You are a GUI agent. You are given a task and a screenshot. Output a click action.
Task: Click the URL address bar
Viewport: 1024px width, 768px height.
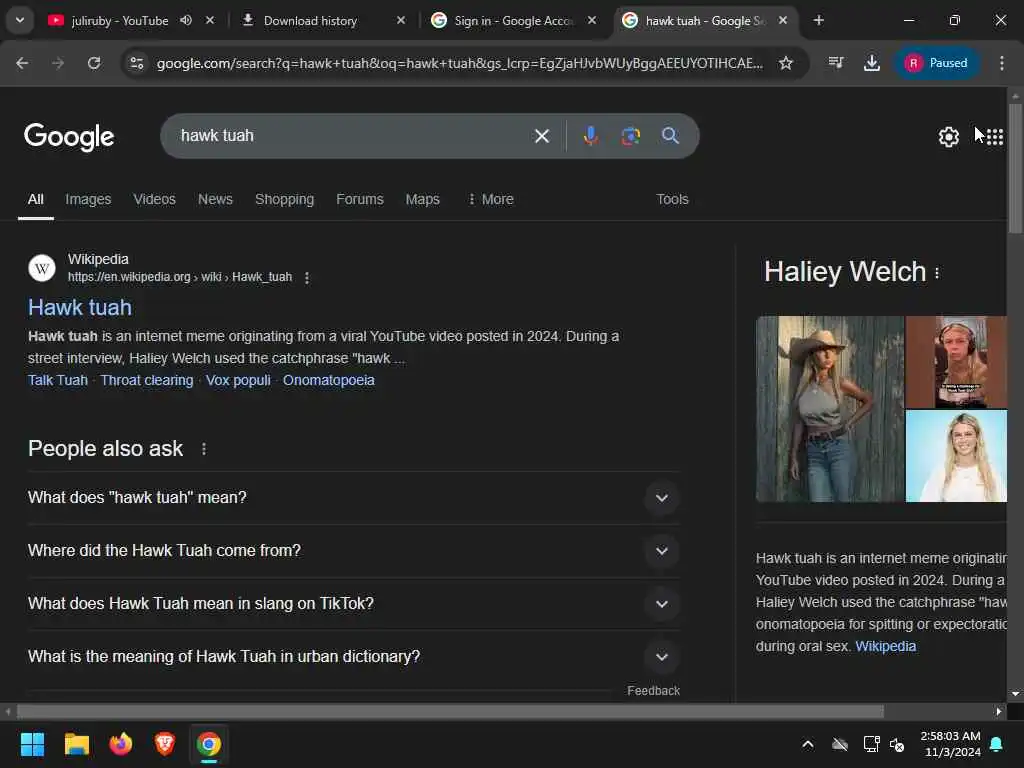pyautogui.click(x=459, y=63)
